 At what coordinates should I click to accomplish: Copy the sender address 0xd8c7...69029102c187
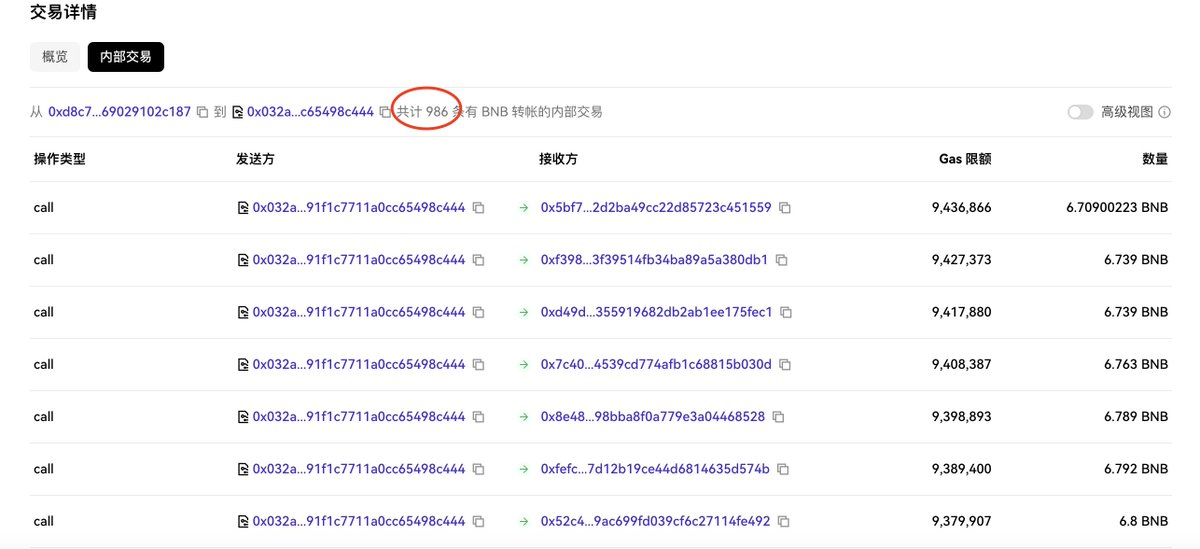click(202, 112)
